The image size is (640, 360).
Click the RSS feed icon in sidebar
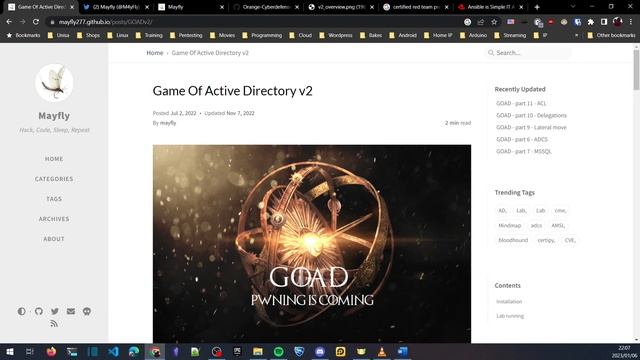tap(54, 324)
